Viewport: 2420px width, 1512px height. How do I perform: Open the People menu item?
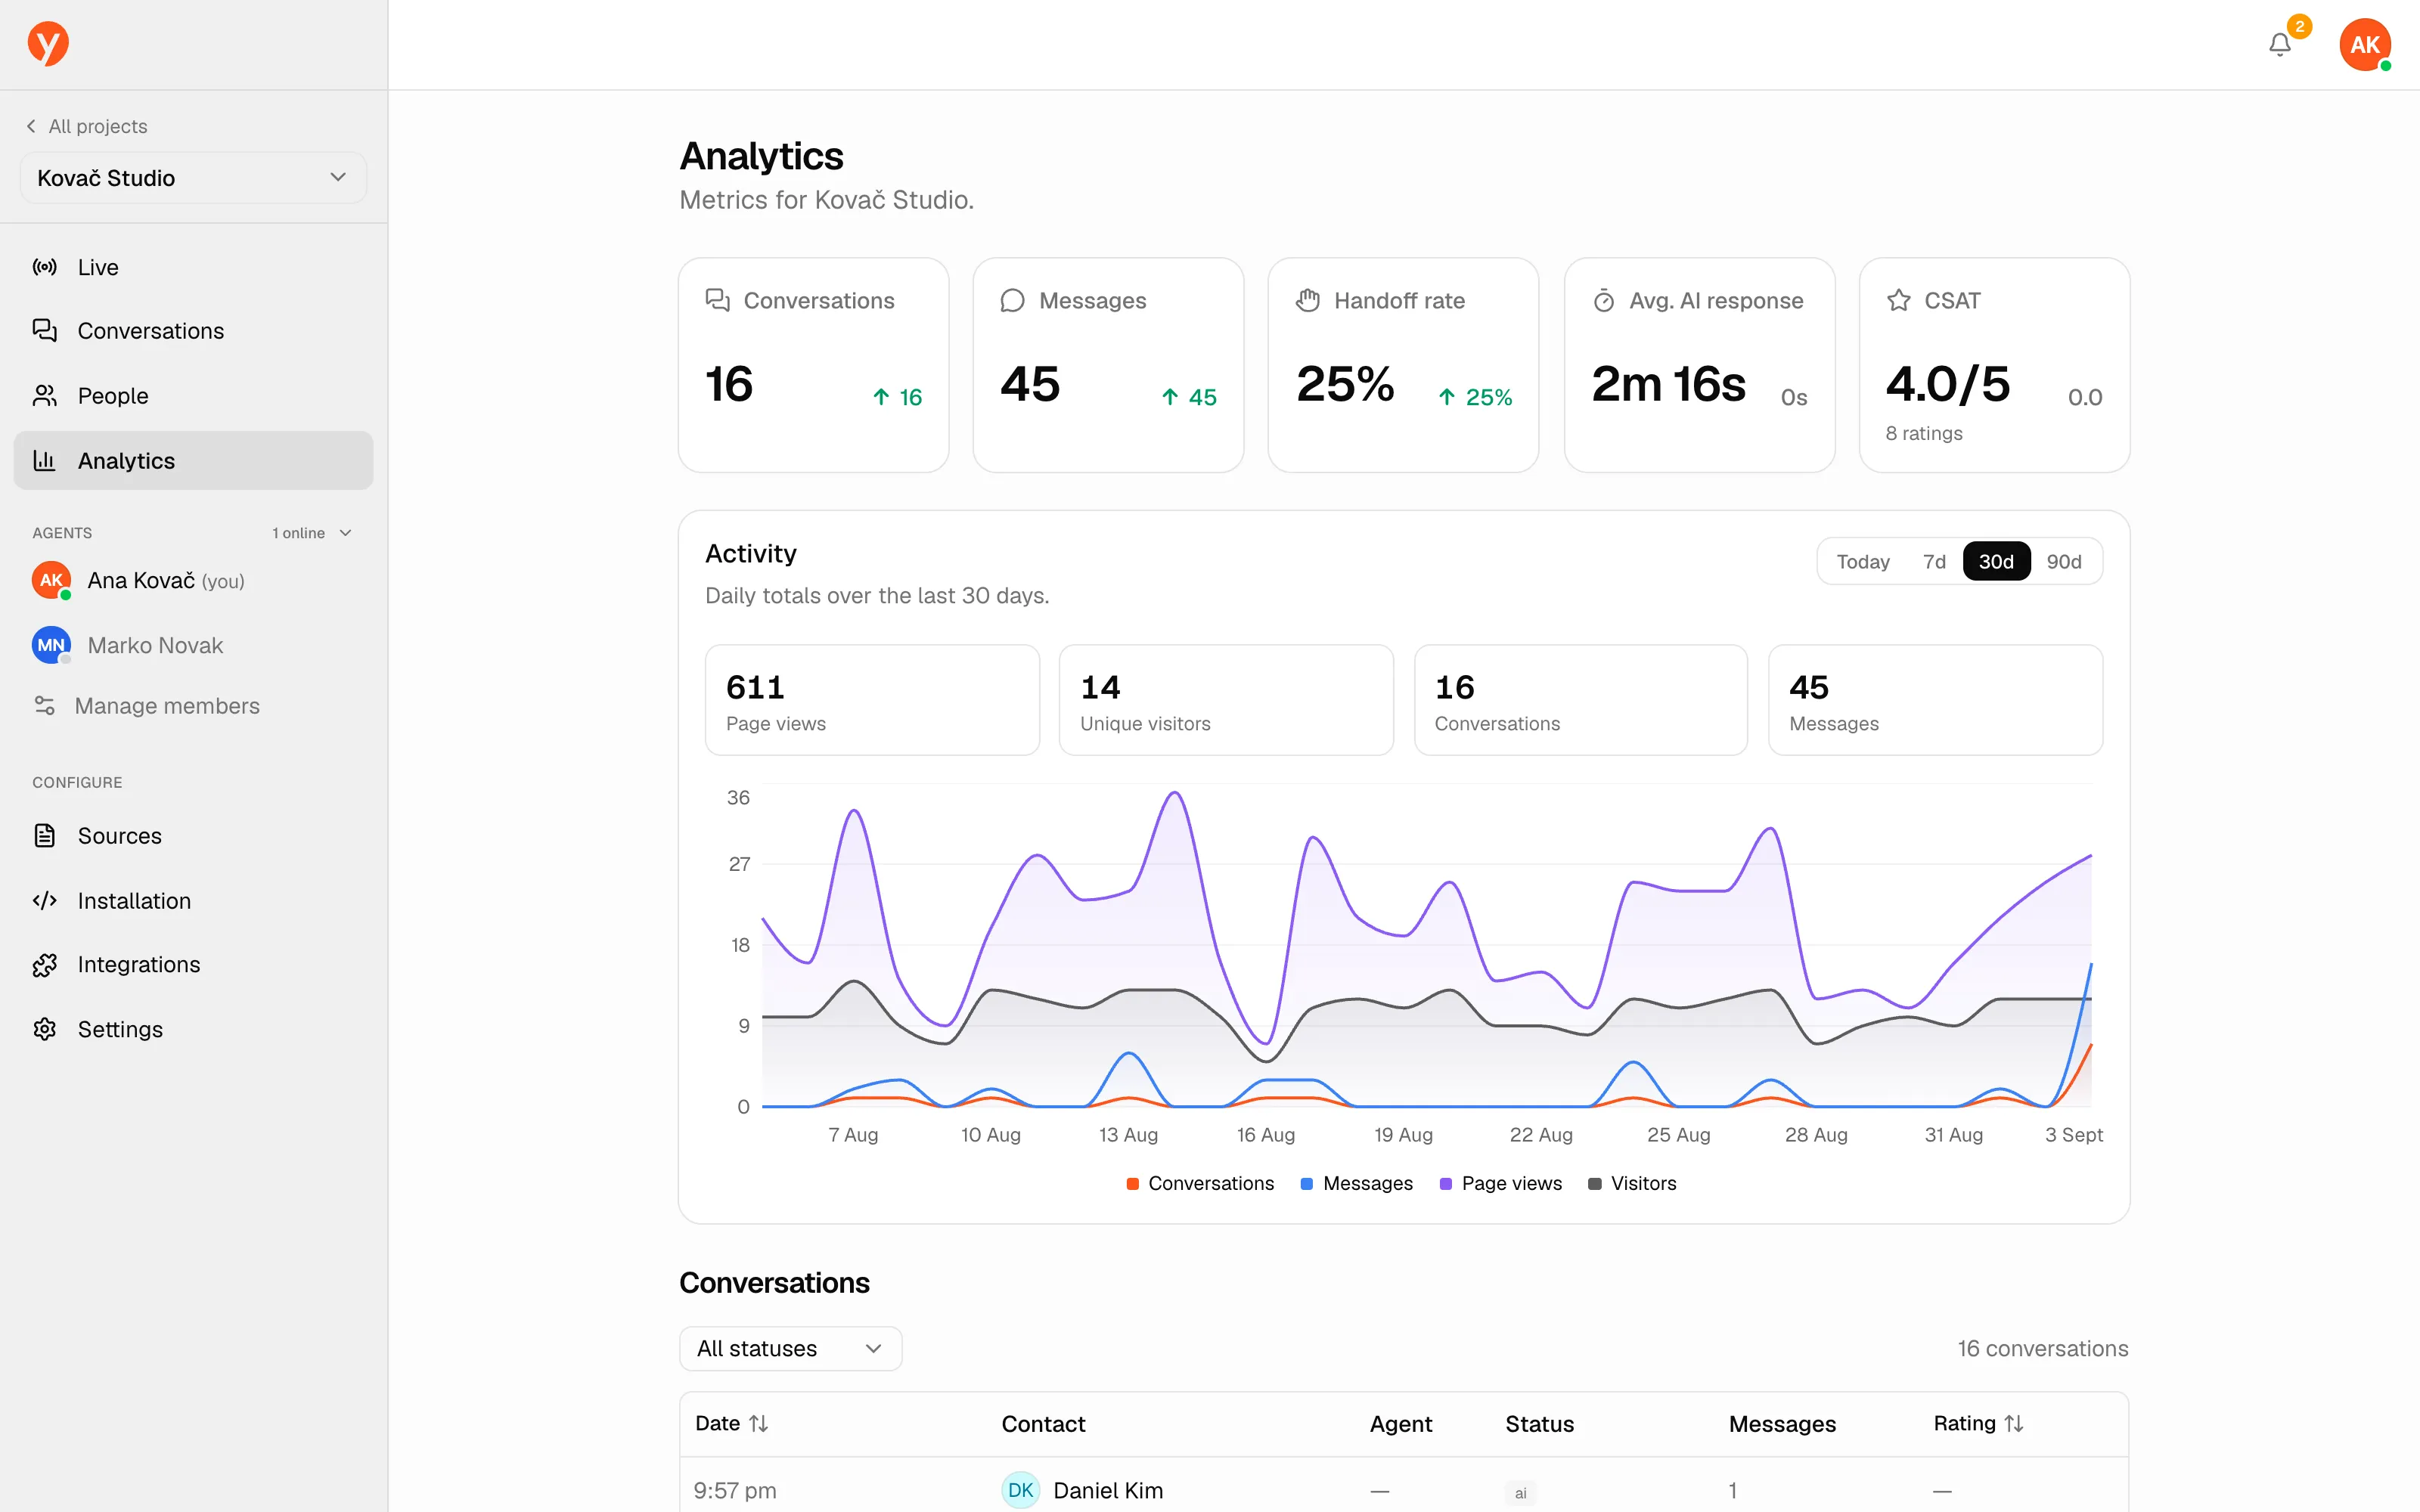[193, 395]
